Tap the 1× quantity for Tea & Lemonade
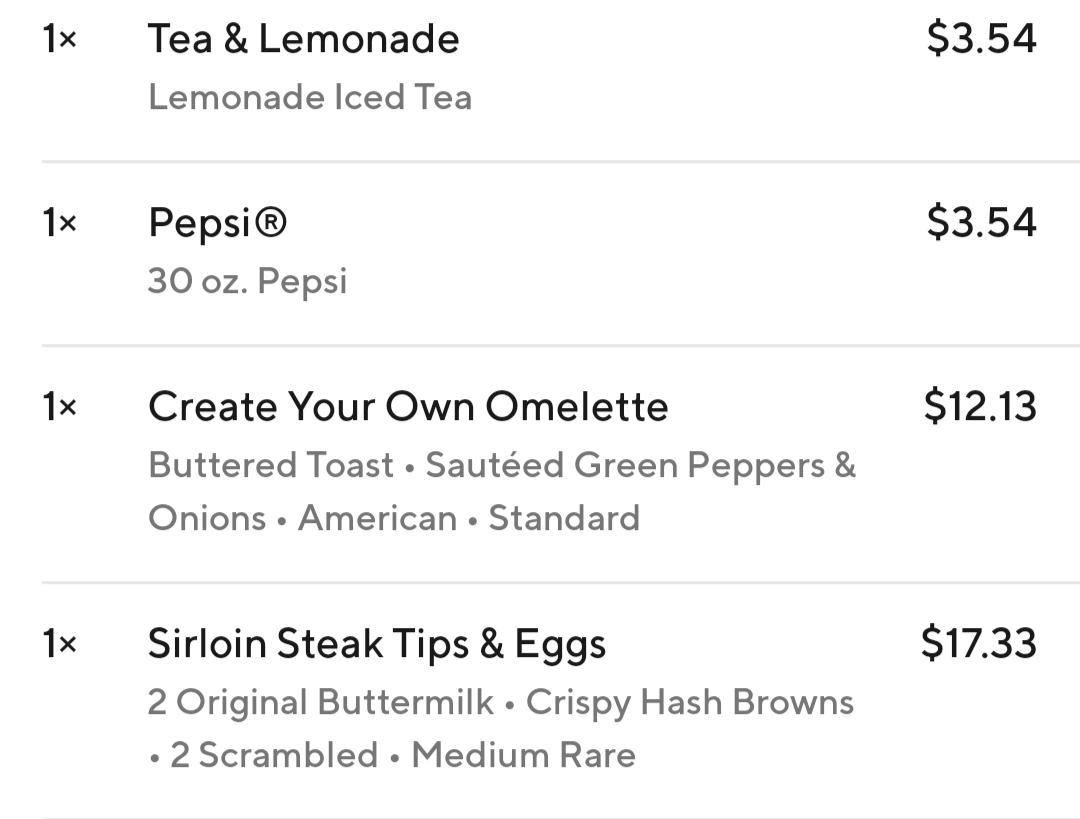The height and width of the screenshot is (819, 1080). tap(60, 40)
